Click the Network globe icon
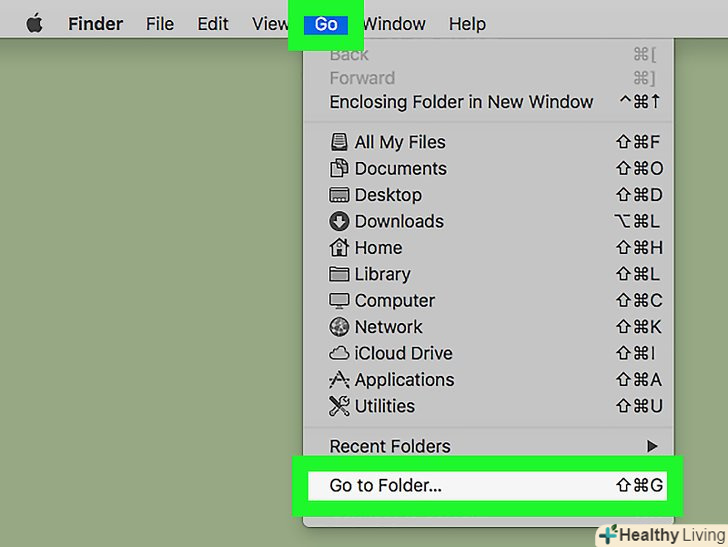The height and width of the screenshot is (547, 728). coord(339,327)
